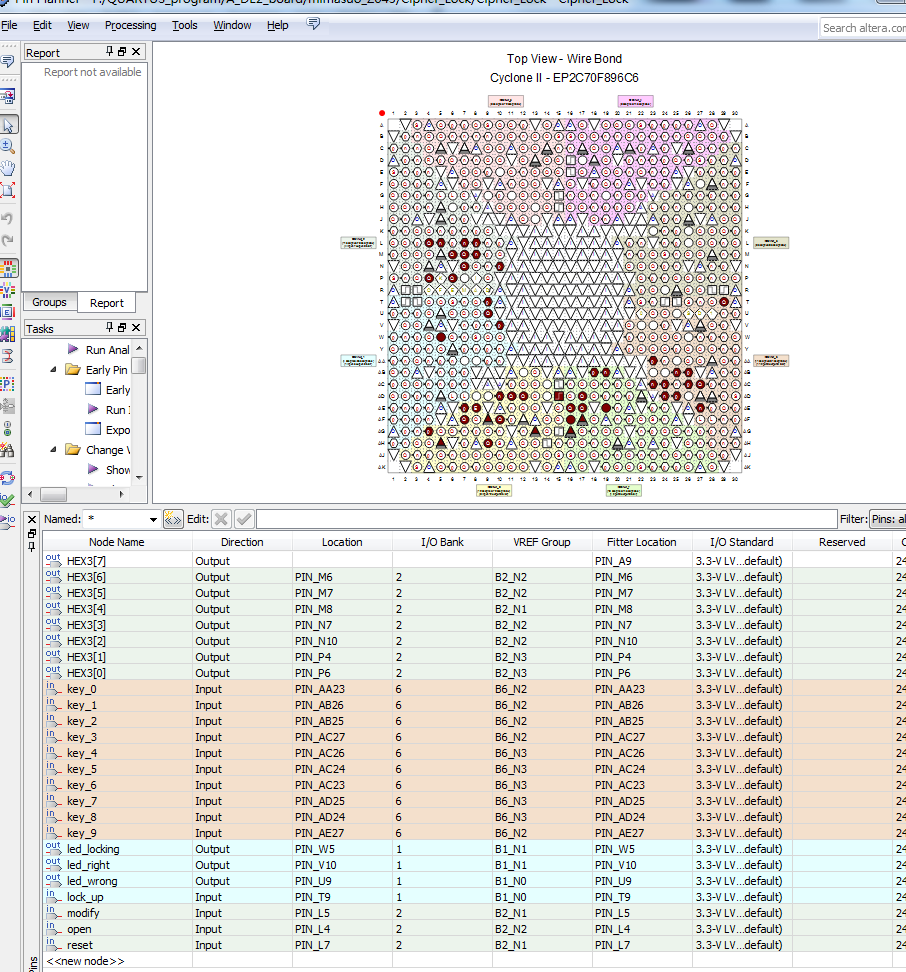Open the Processing menu
The height and width of the screenshot is (972, 906).
coord(130,25)
